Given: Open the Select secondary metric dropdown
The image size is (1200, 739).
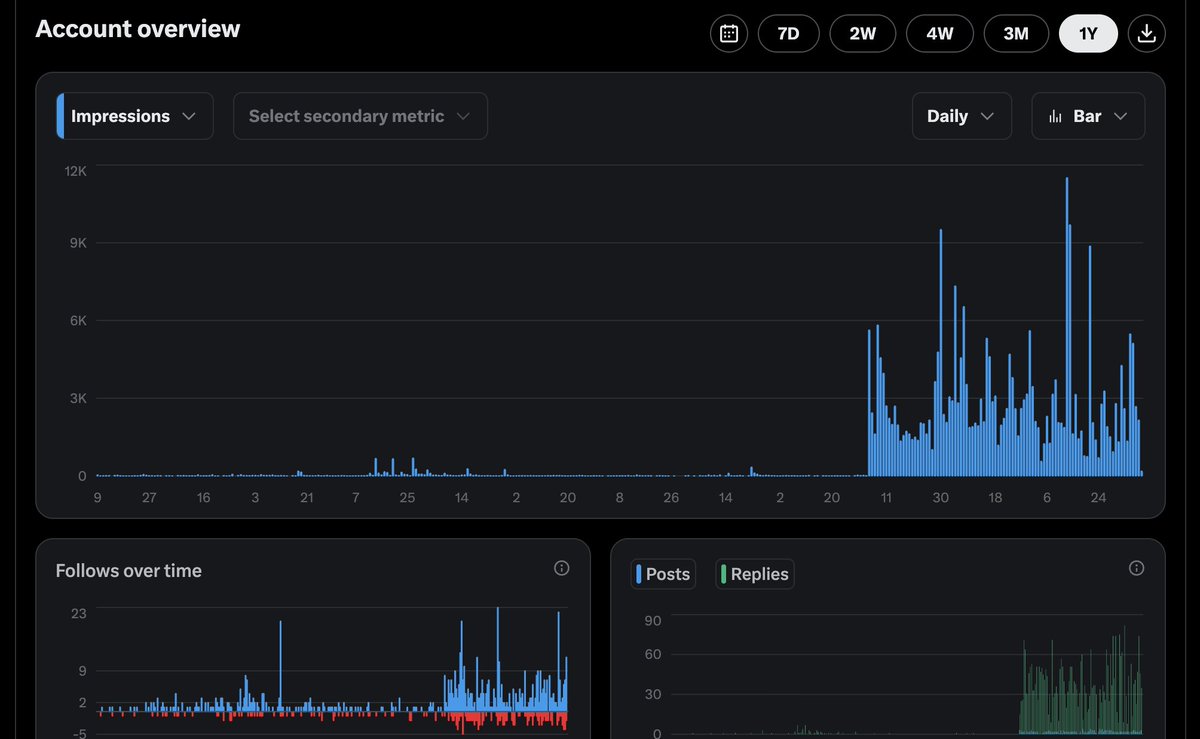Looking at the screenshot, I should click(360, 116).
